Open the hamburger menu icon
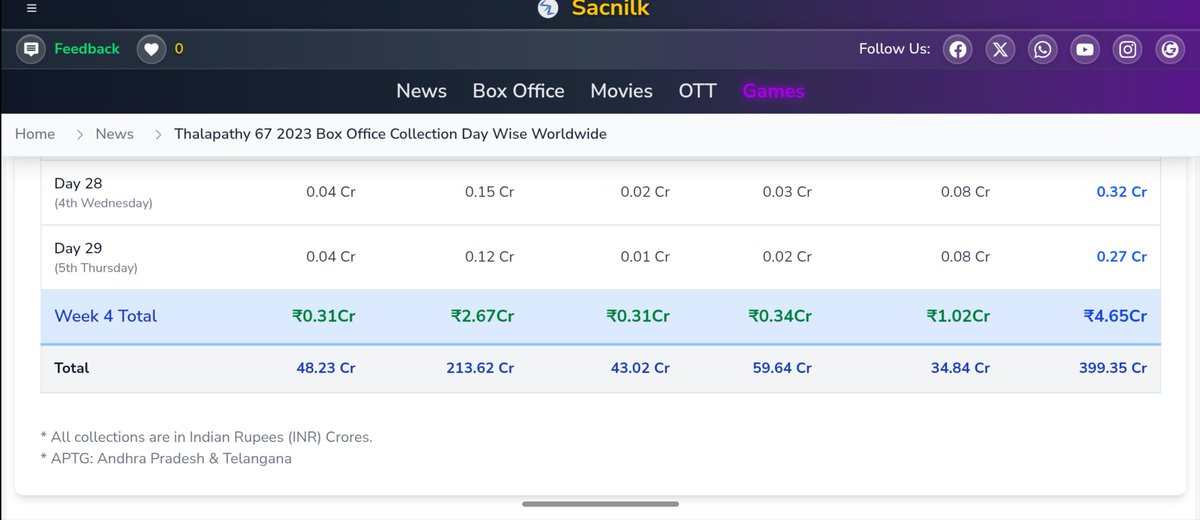Viewport: 1200px width, 520px height. 31,7
